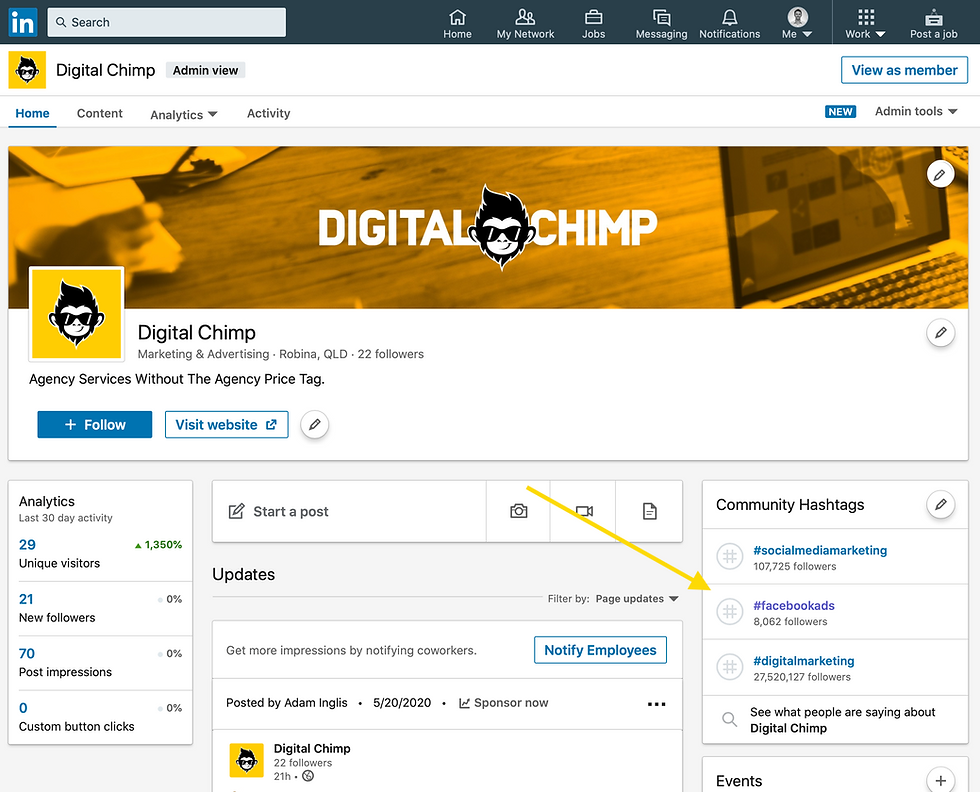
Task: Open the Jobs briefcase icon
Action: [593, 24]
